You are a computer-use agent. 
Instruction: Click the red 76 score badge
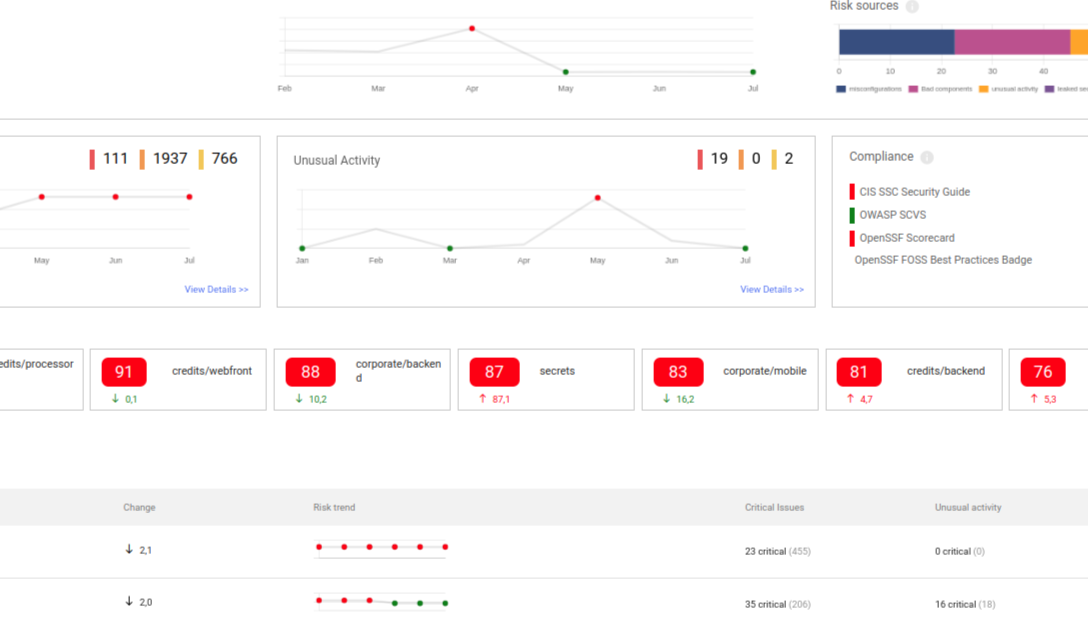[x=1042, y=371]
